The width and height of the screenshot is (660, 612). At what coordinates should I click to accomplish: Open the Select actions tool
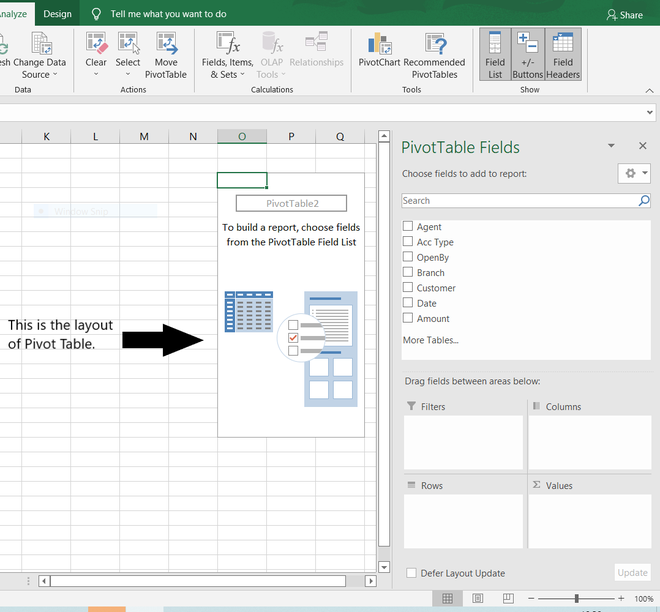pyautogui.click(x=128, y=55)
